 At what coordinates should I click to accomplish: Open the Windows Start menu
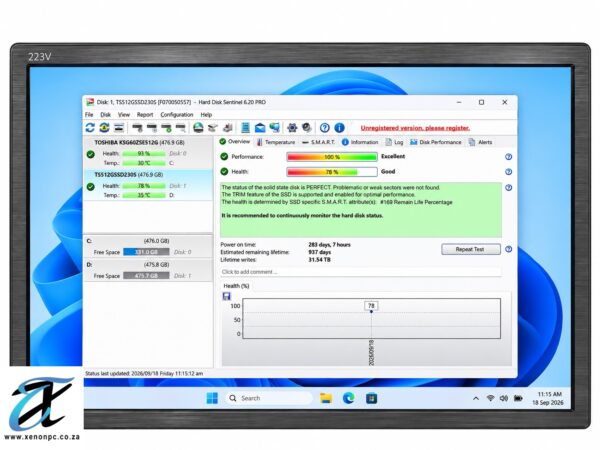212,398
